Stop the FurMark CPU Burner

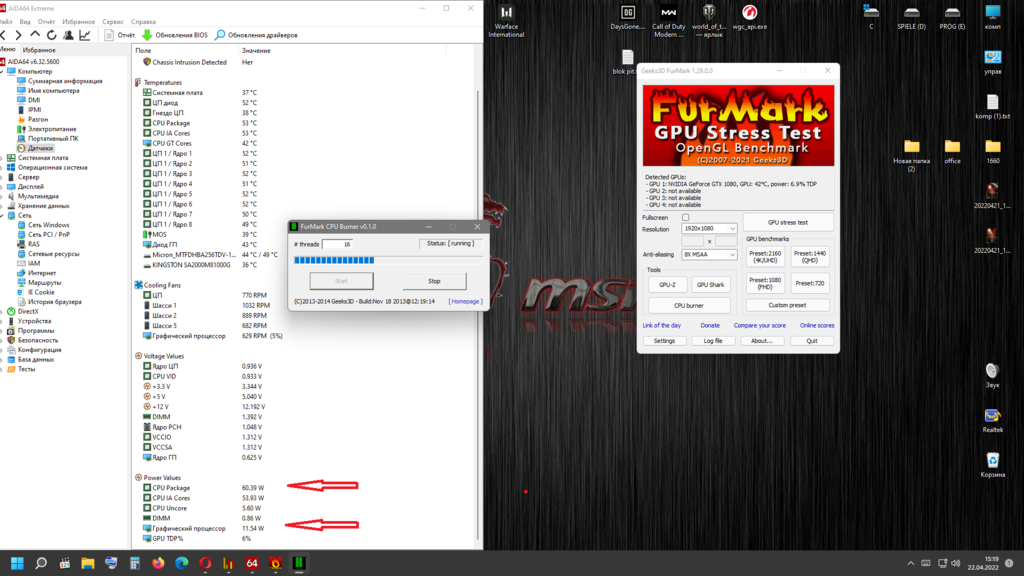coord(434,281)
